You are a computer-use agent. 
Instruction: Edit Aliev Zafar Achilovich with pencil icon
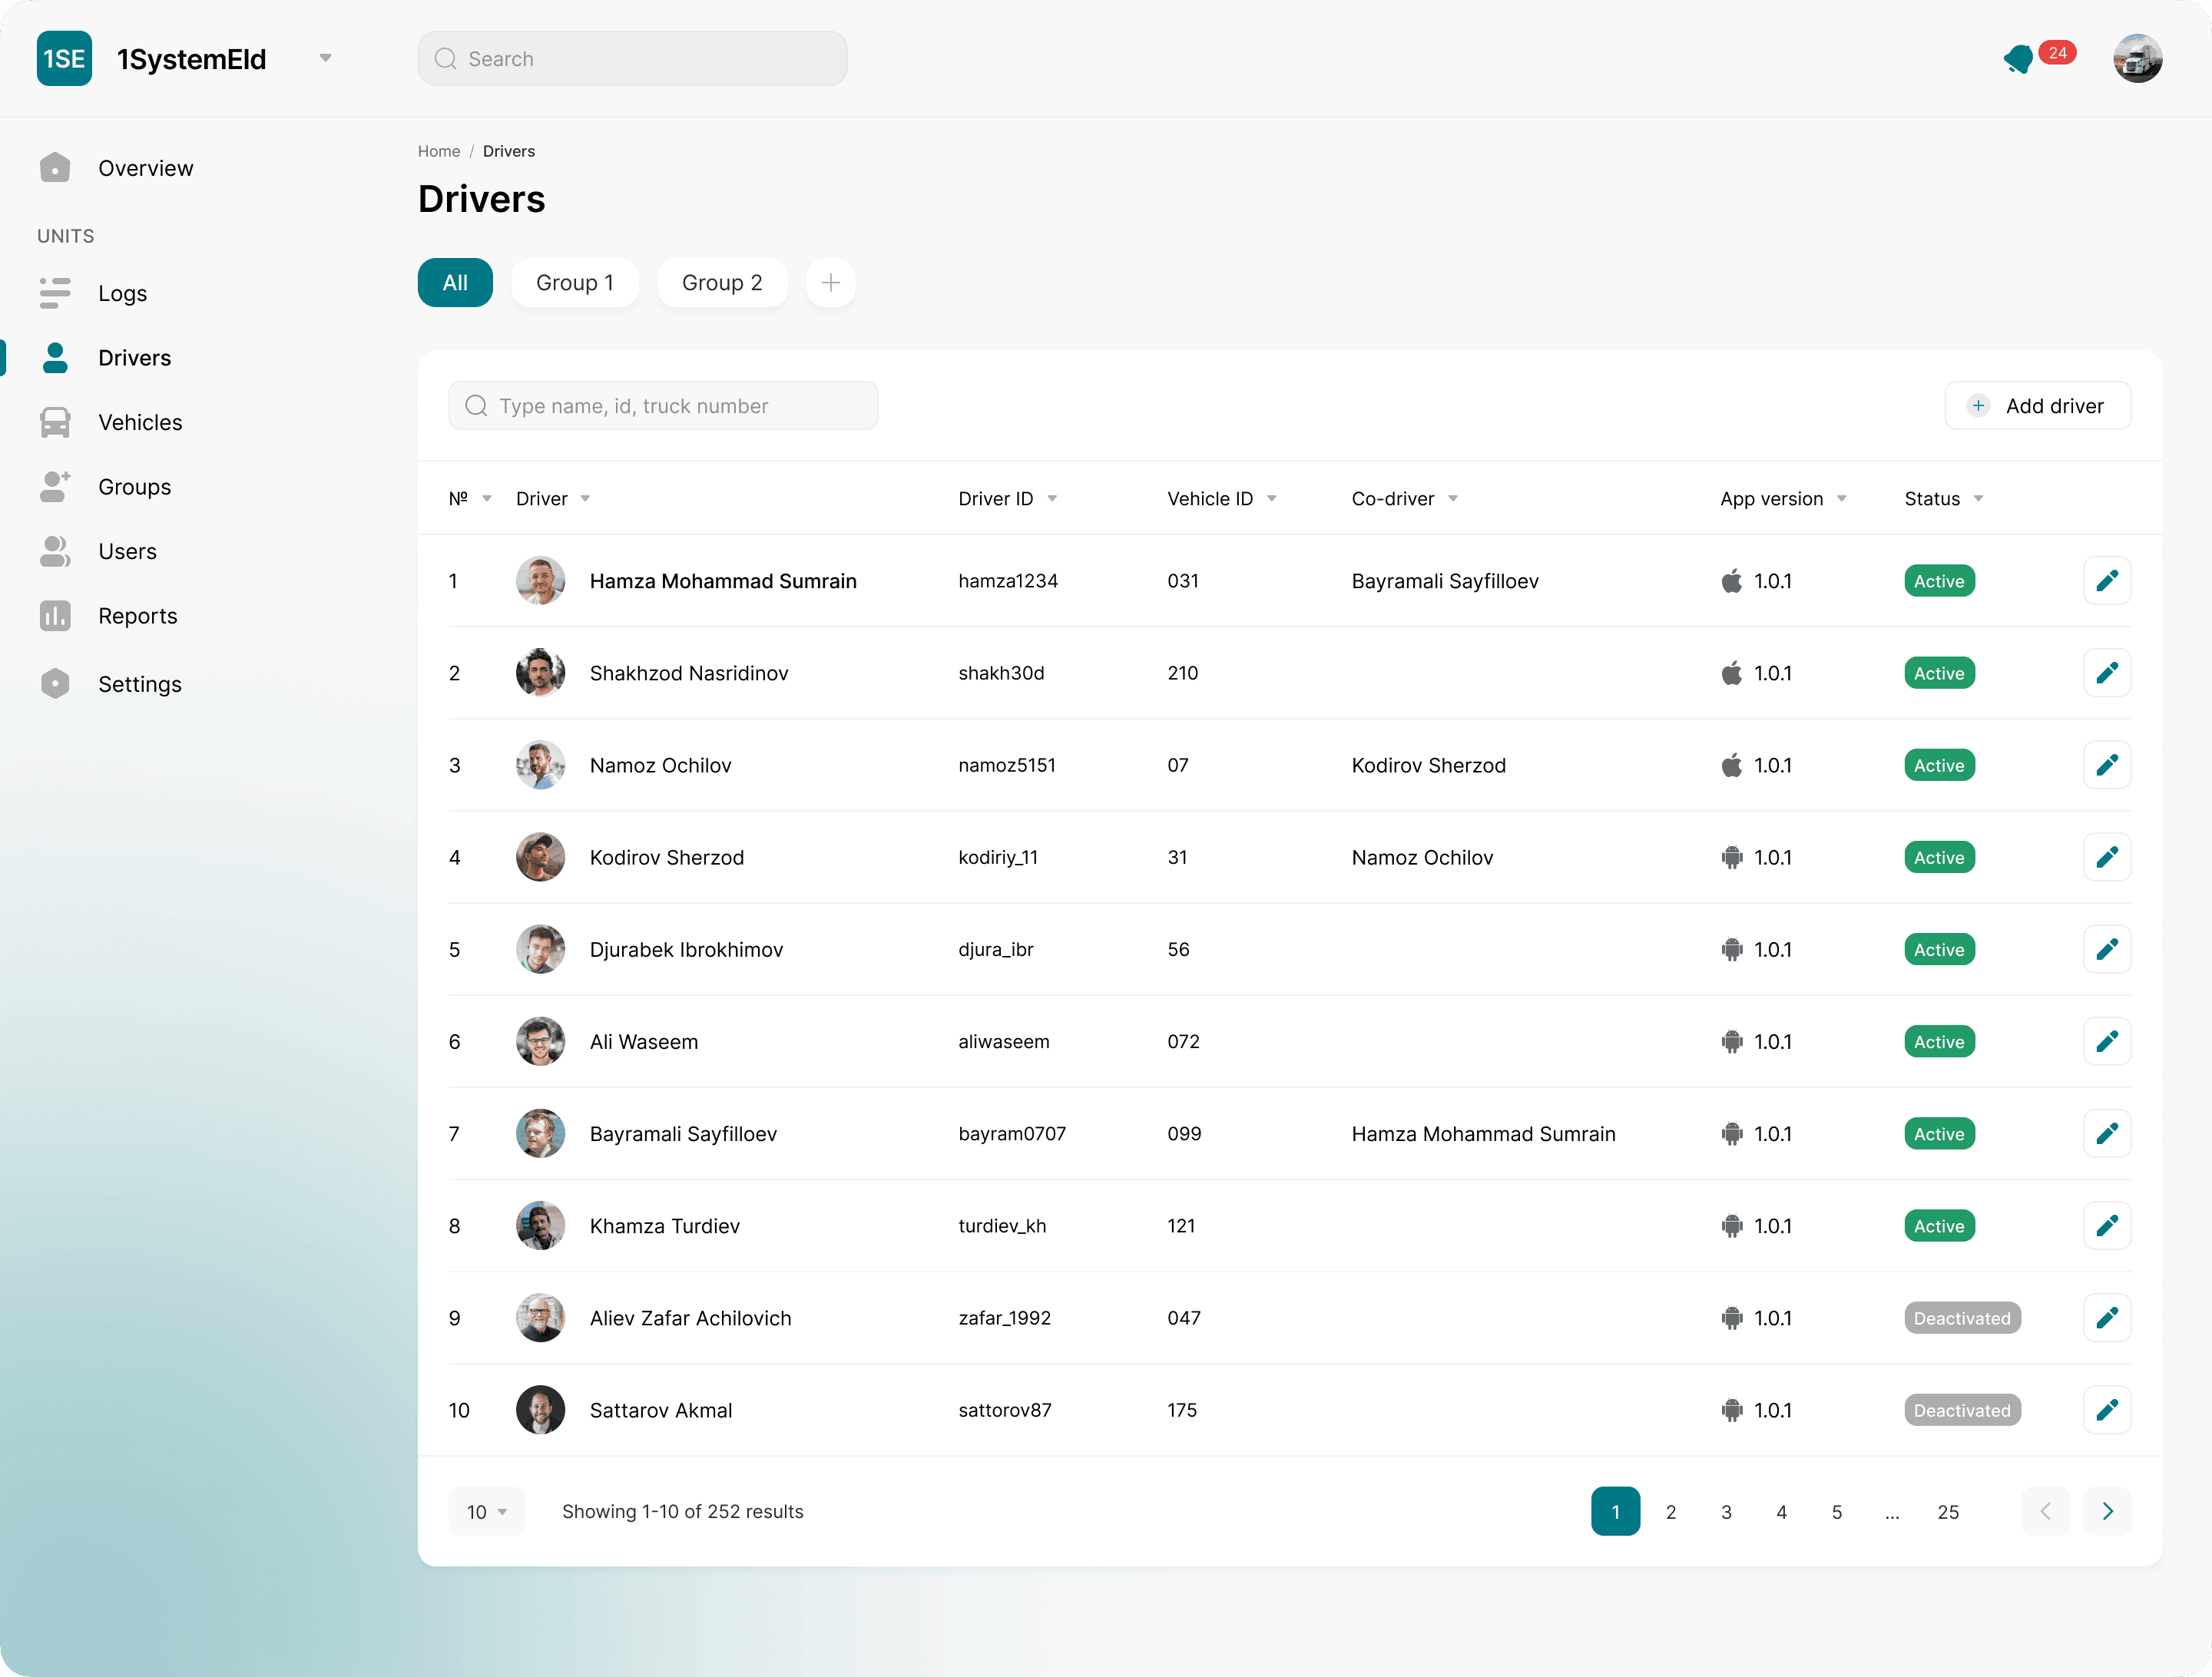click(x=2107, y=1318)
